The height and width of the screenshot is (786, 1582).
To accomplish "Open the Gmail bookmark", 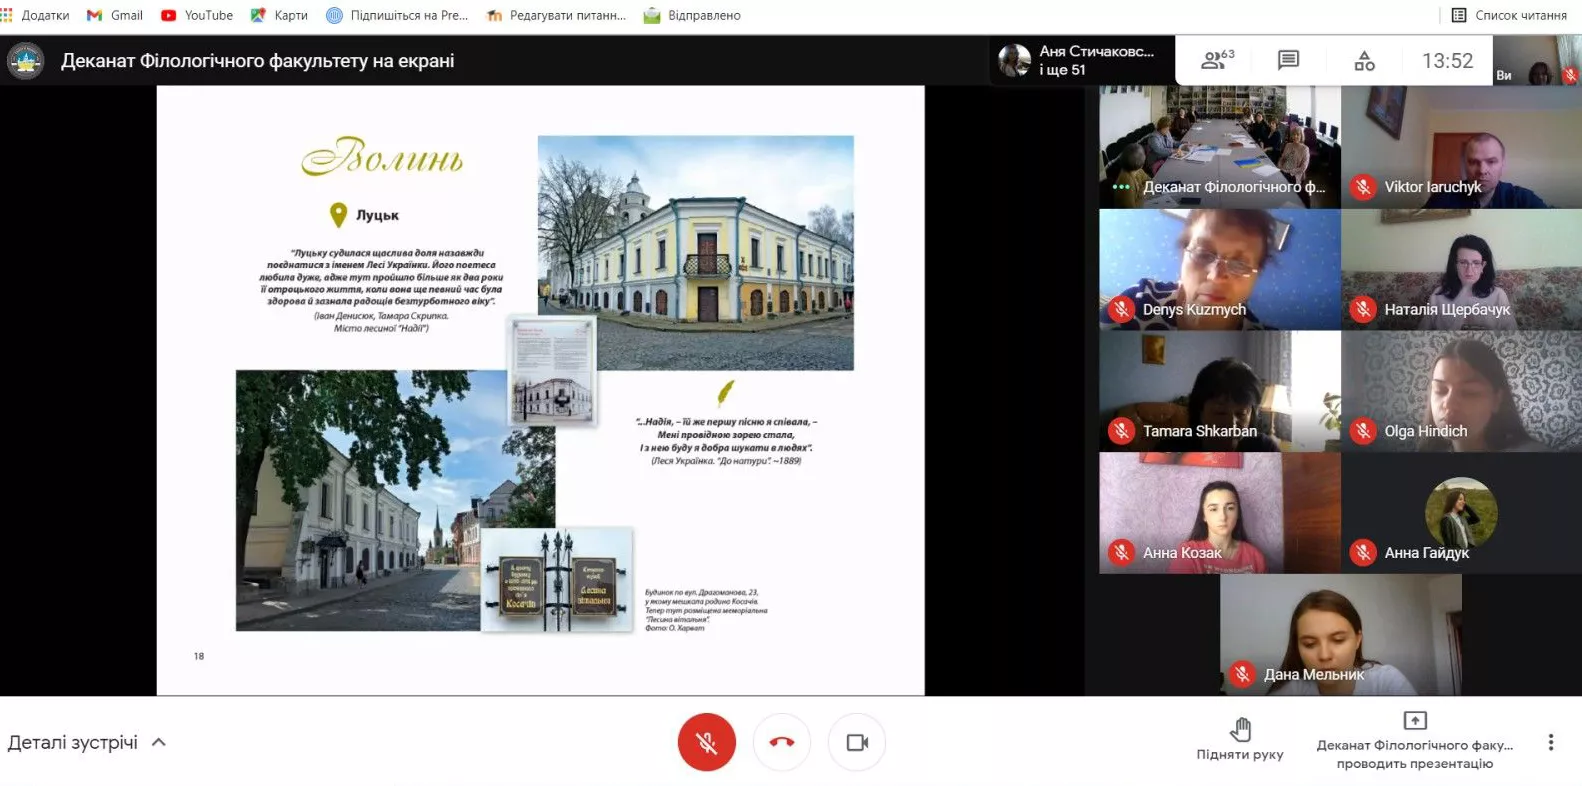I will tap(115, 15).
